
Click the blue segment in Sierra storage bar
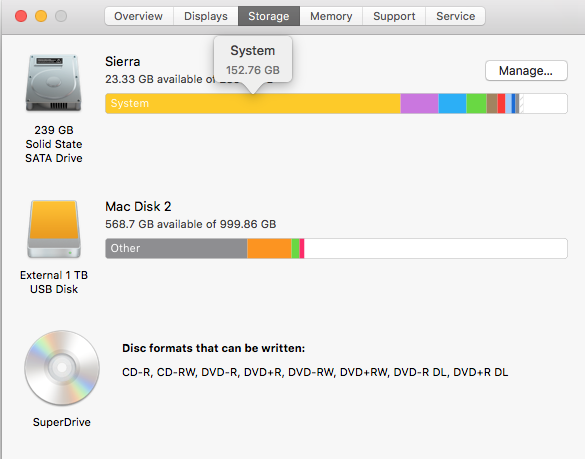coord(452,103)
